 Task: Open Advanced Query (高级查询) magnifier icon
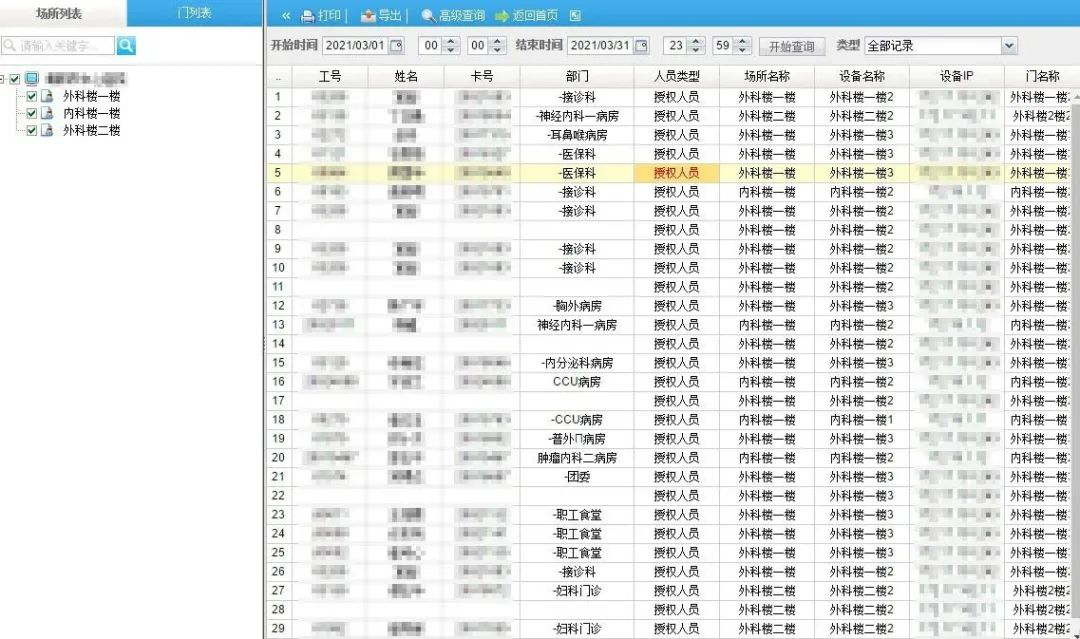tap(428, 16)
